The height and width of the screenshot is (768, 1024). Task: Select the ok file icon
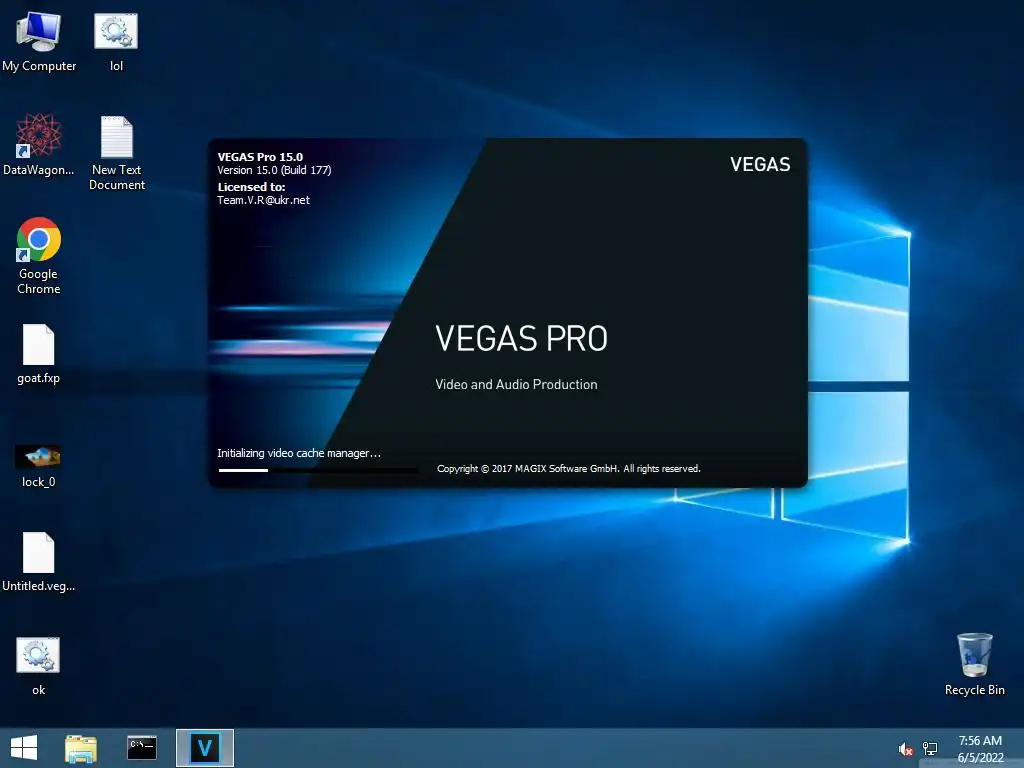coord(39,665)
